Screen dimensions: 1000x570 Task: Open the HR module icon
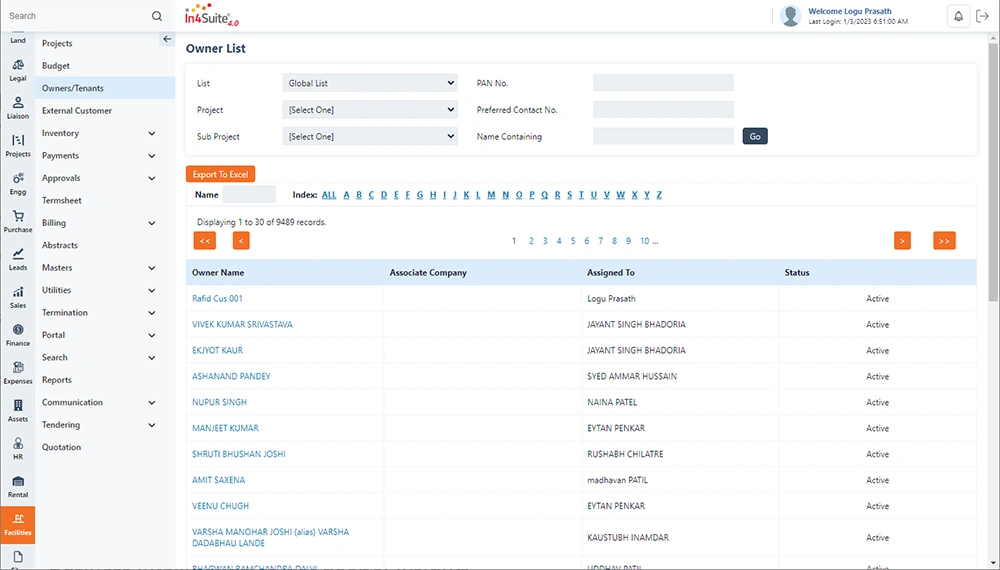(18, 448)
